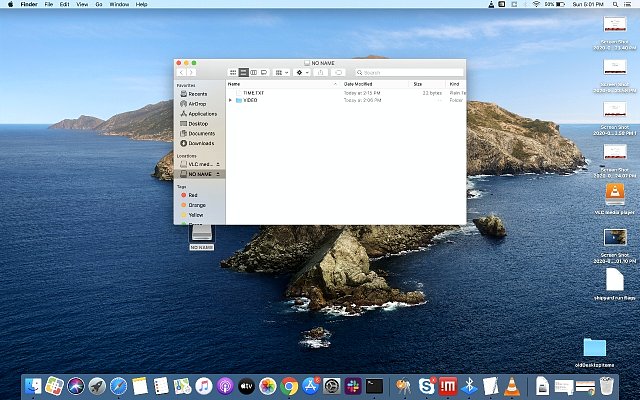Select AirDrop in the Finder sidebar

pos(196,103)
